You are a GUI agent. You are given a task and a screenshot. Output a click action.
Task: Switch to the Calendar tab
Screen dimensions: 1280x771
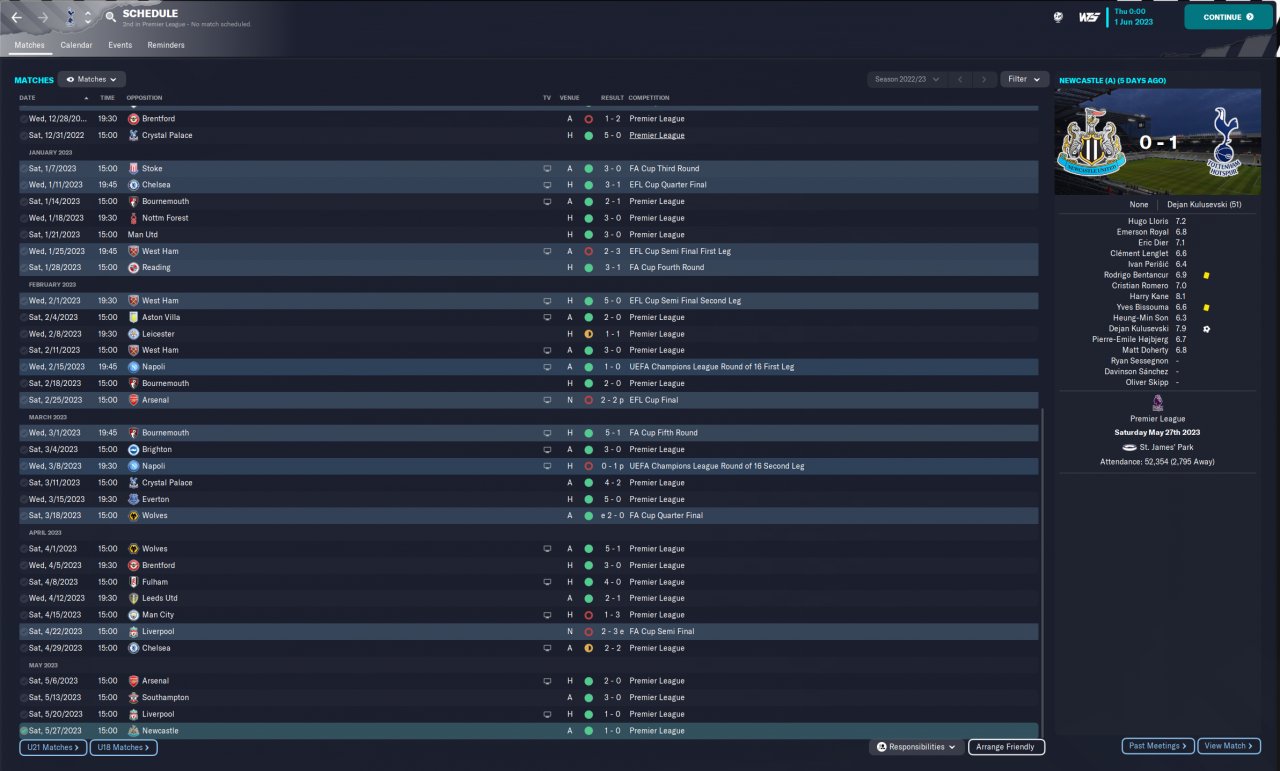[x=76, y=45]
